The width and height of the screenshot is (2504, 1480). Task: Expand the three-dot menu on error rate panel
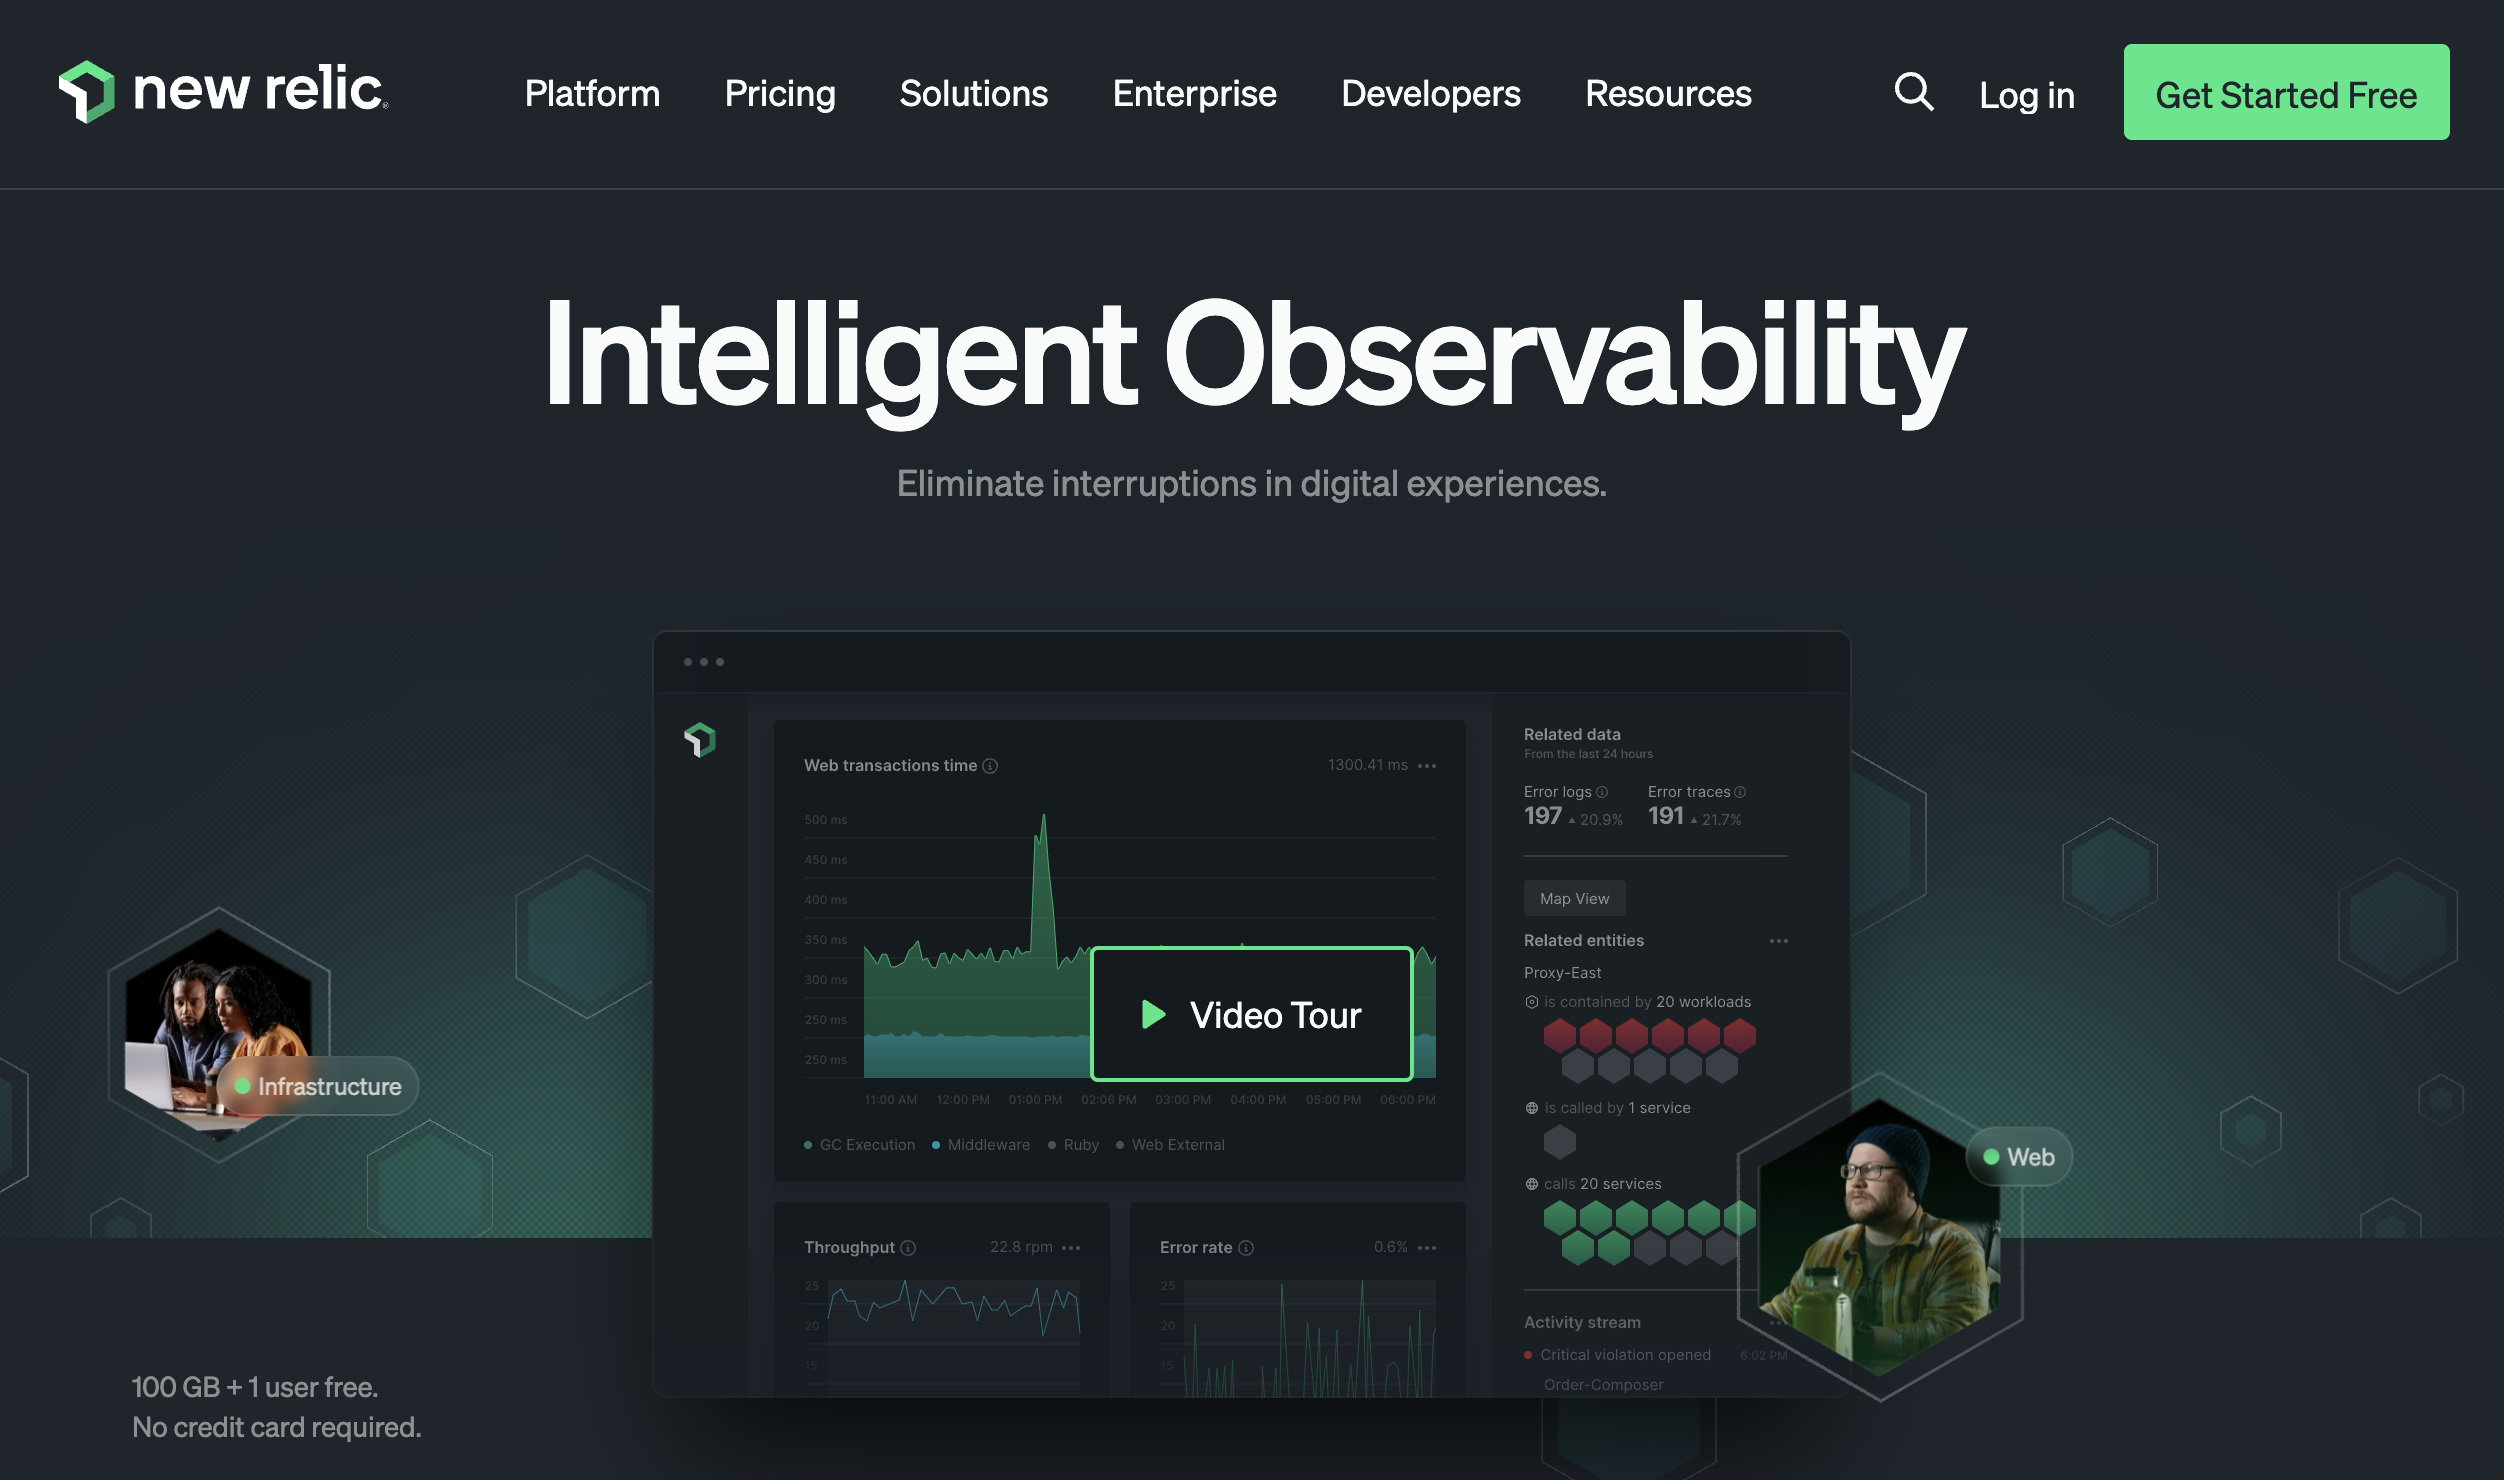[x=1428, y=1246]
